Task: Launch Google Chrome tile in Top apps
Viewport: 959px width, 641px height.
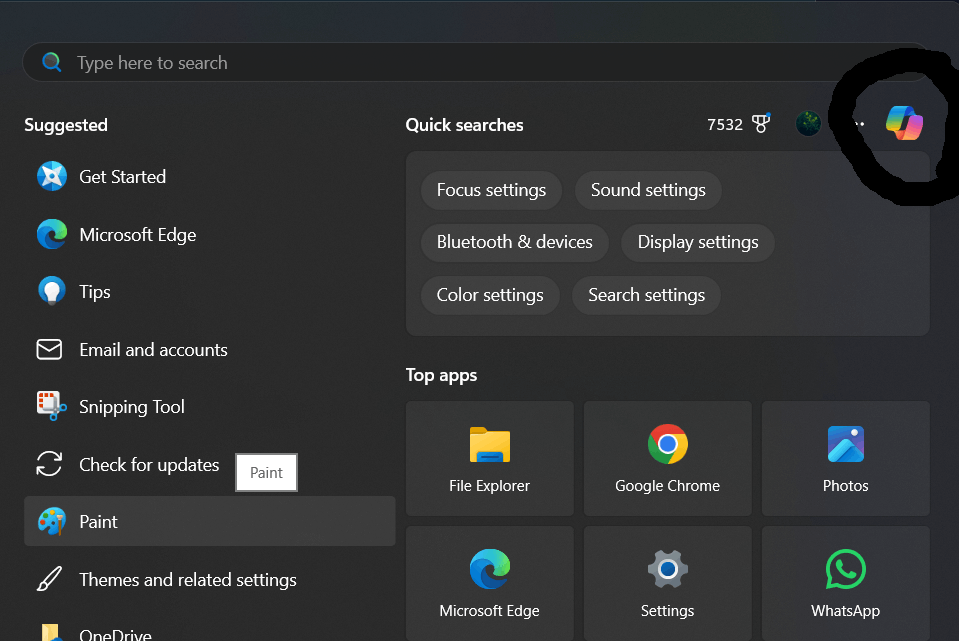Action: pos(667,458)
